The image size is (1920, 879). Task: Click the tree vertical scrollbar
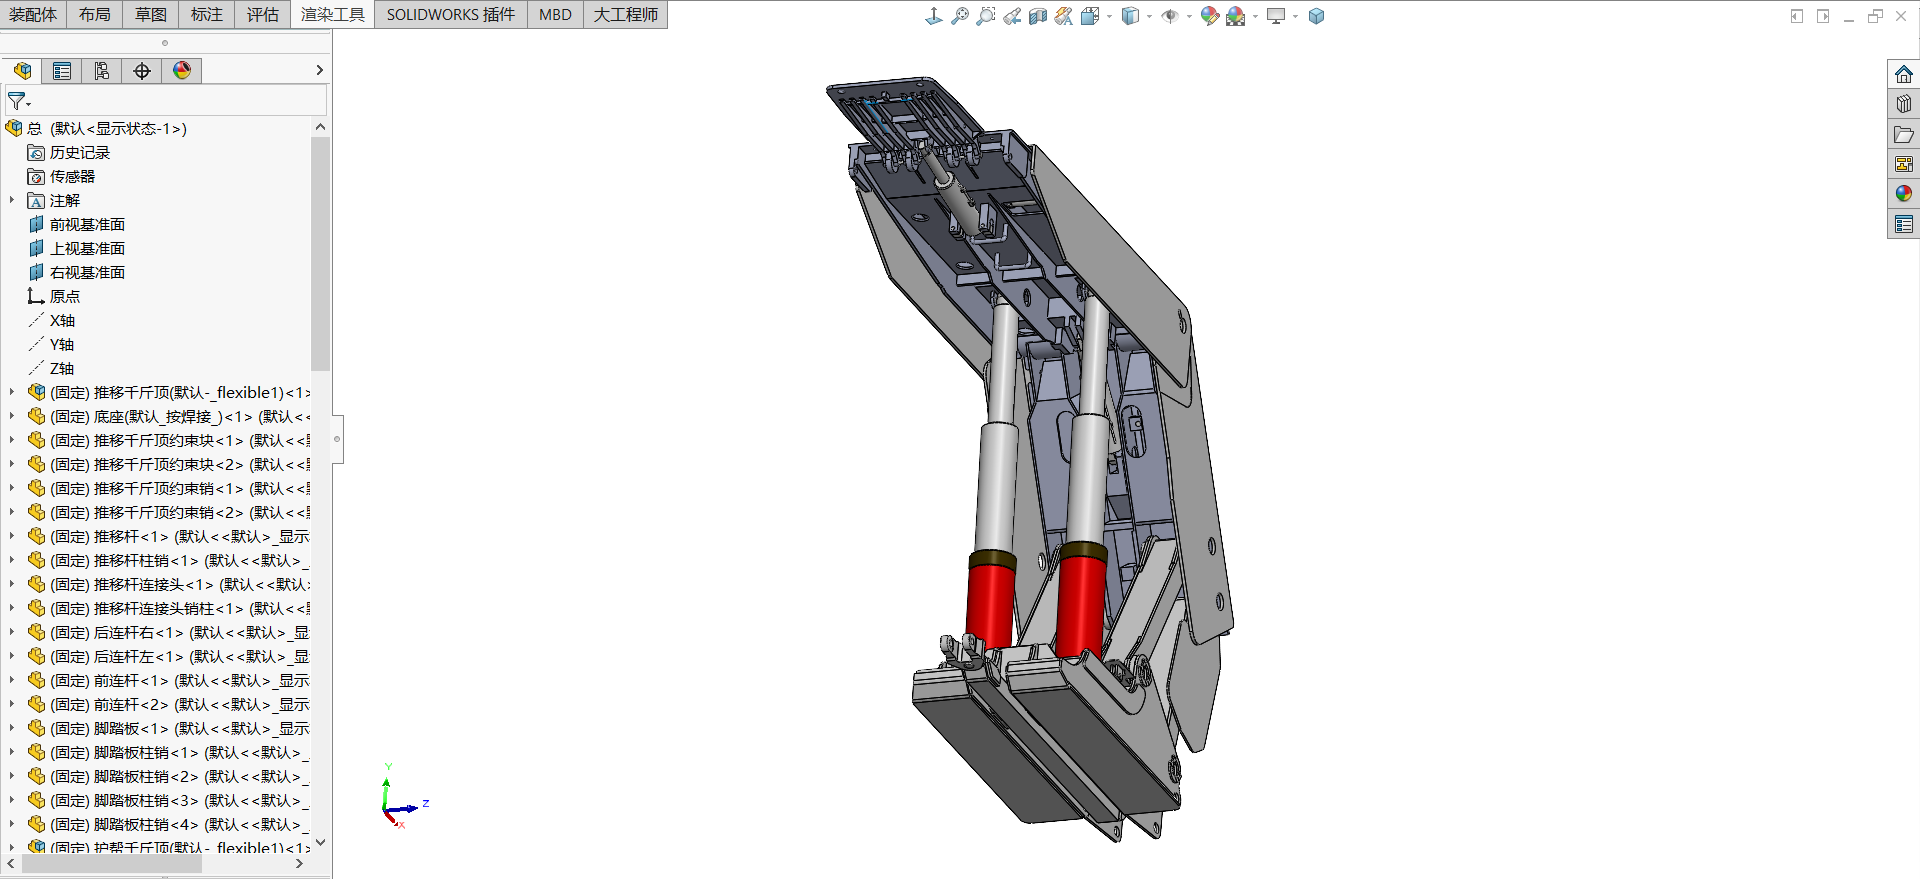click(320, 255)
